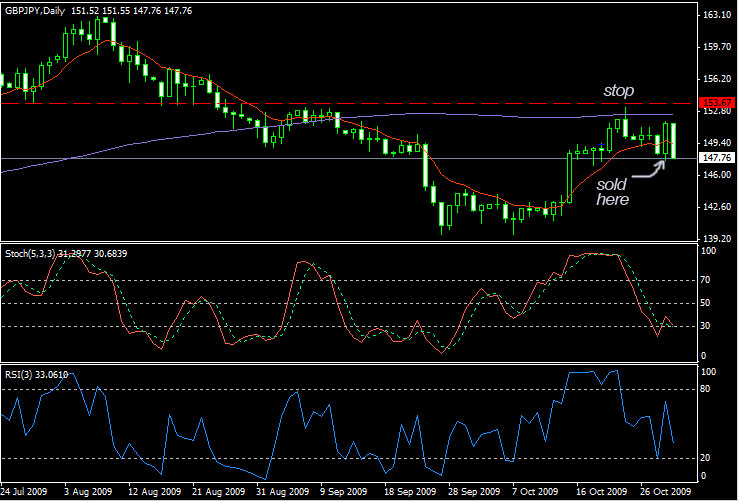
Task: Click the 163.10 price axis label
Action: click(718, 15)
